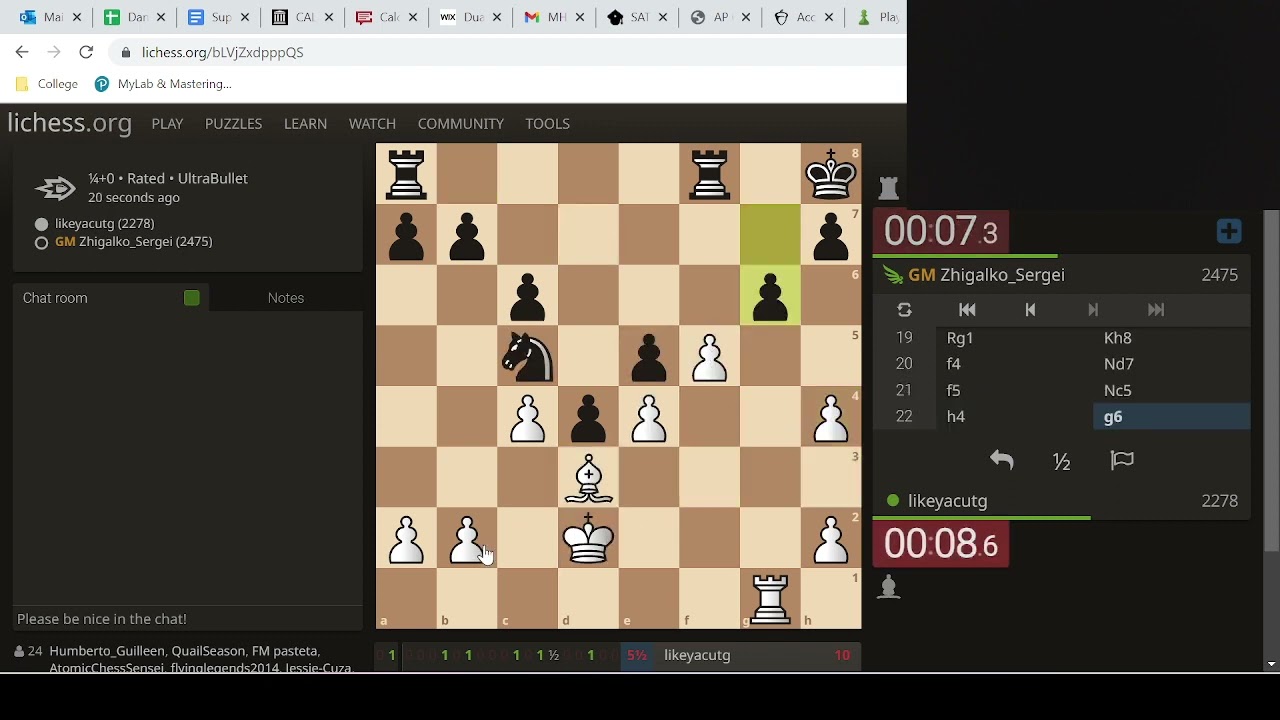Click likeyacutg name beside bottom clock
The width and height of the screenshot is (1280, 720).
[947, 501]
